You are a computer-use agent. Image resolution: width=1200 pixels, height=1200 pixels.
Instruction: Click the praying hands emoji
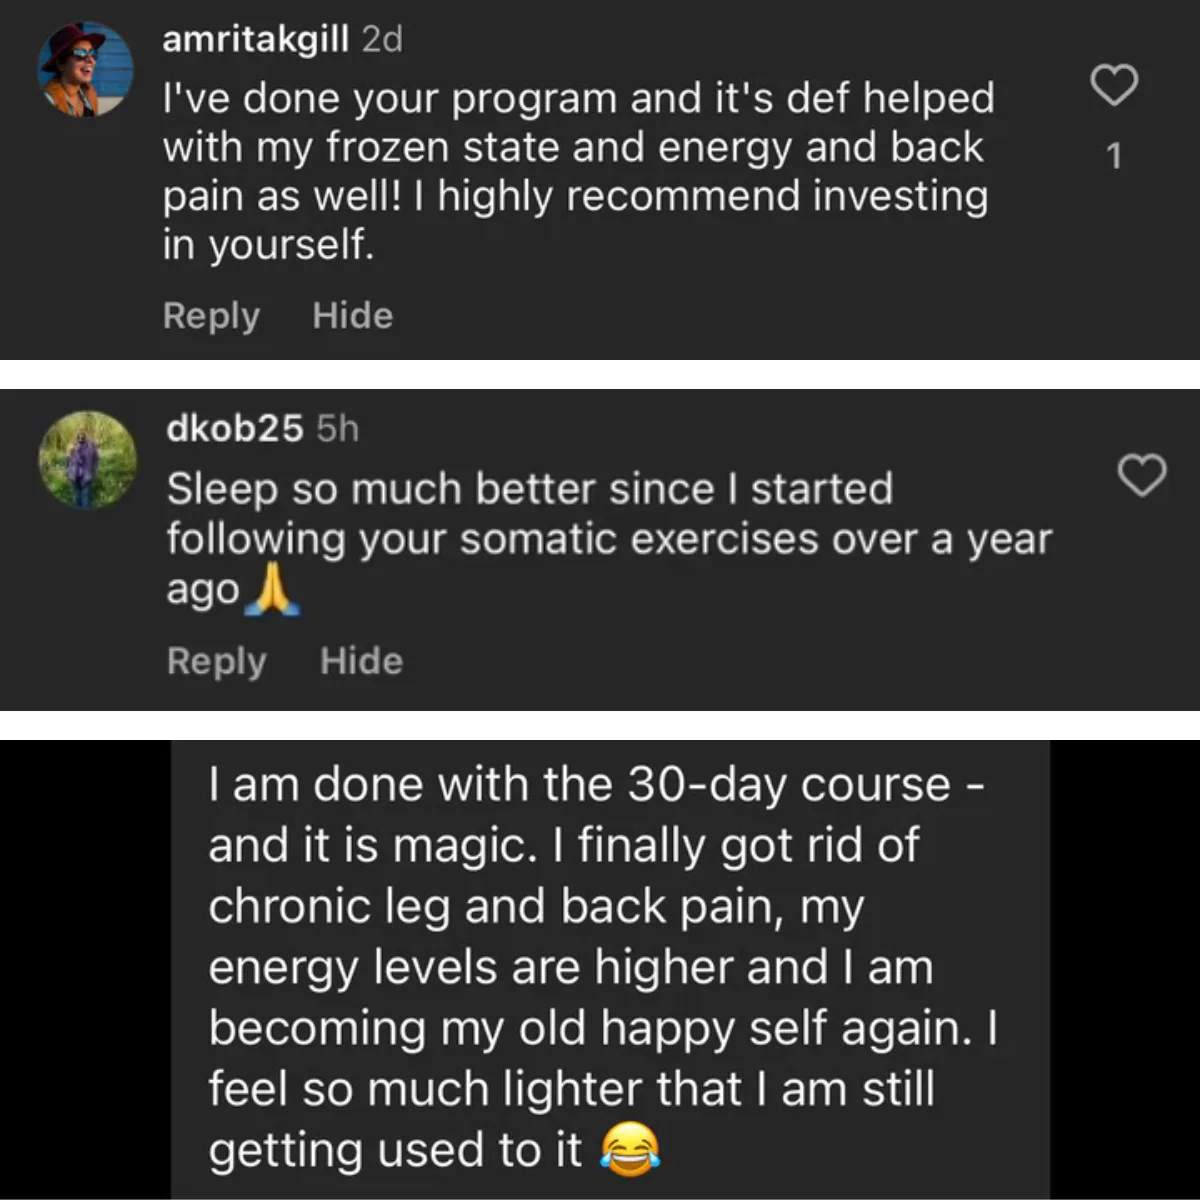(x=273, y=591)
